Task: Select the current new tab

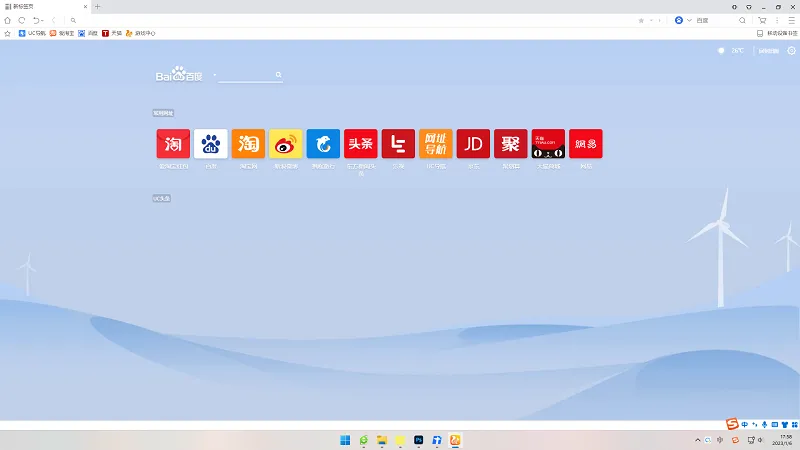Action: coord(46,7)
